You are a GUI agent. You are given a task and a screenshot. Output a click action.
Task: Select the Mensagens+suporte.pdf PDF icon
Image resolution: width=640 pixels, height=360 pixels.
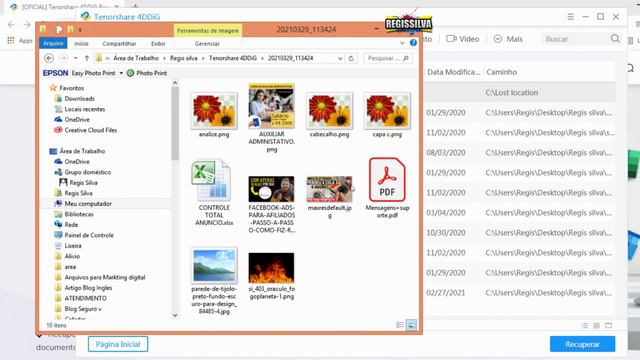(x=387, y=180)
